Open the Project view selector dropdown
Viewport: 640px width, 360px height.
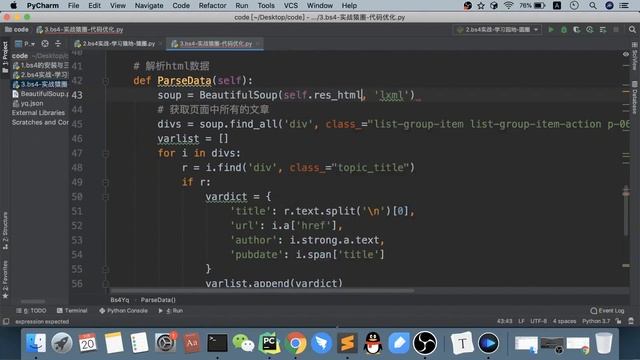point(24,44)
